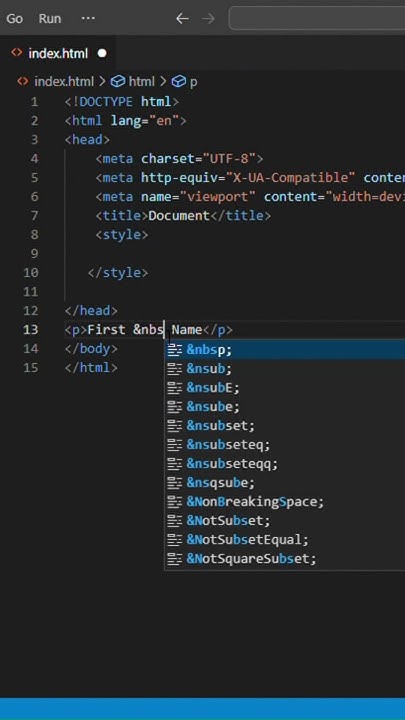Click the unsaved dot on index.html tab
This screenshot has width=405, height=720.
[x=102, y=53]
